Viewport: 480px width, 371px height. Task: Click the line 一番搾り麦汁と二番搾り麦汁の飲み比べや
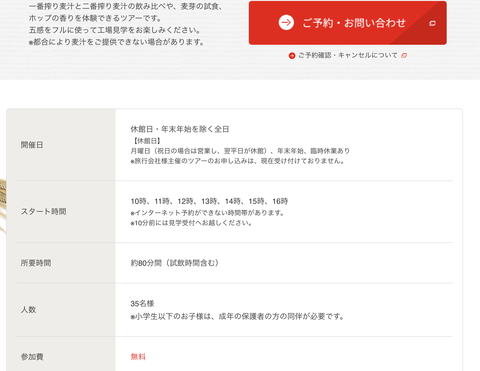tap(125, 6)
